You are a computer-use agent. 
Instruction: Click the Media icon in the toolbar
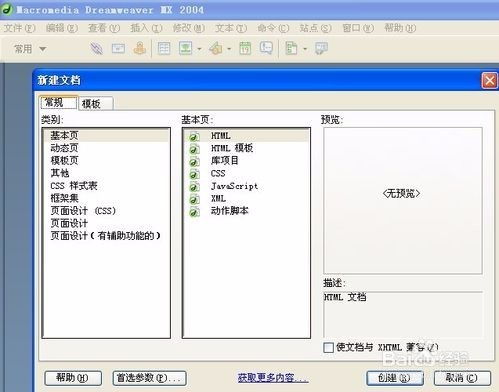216,49
